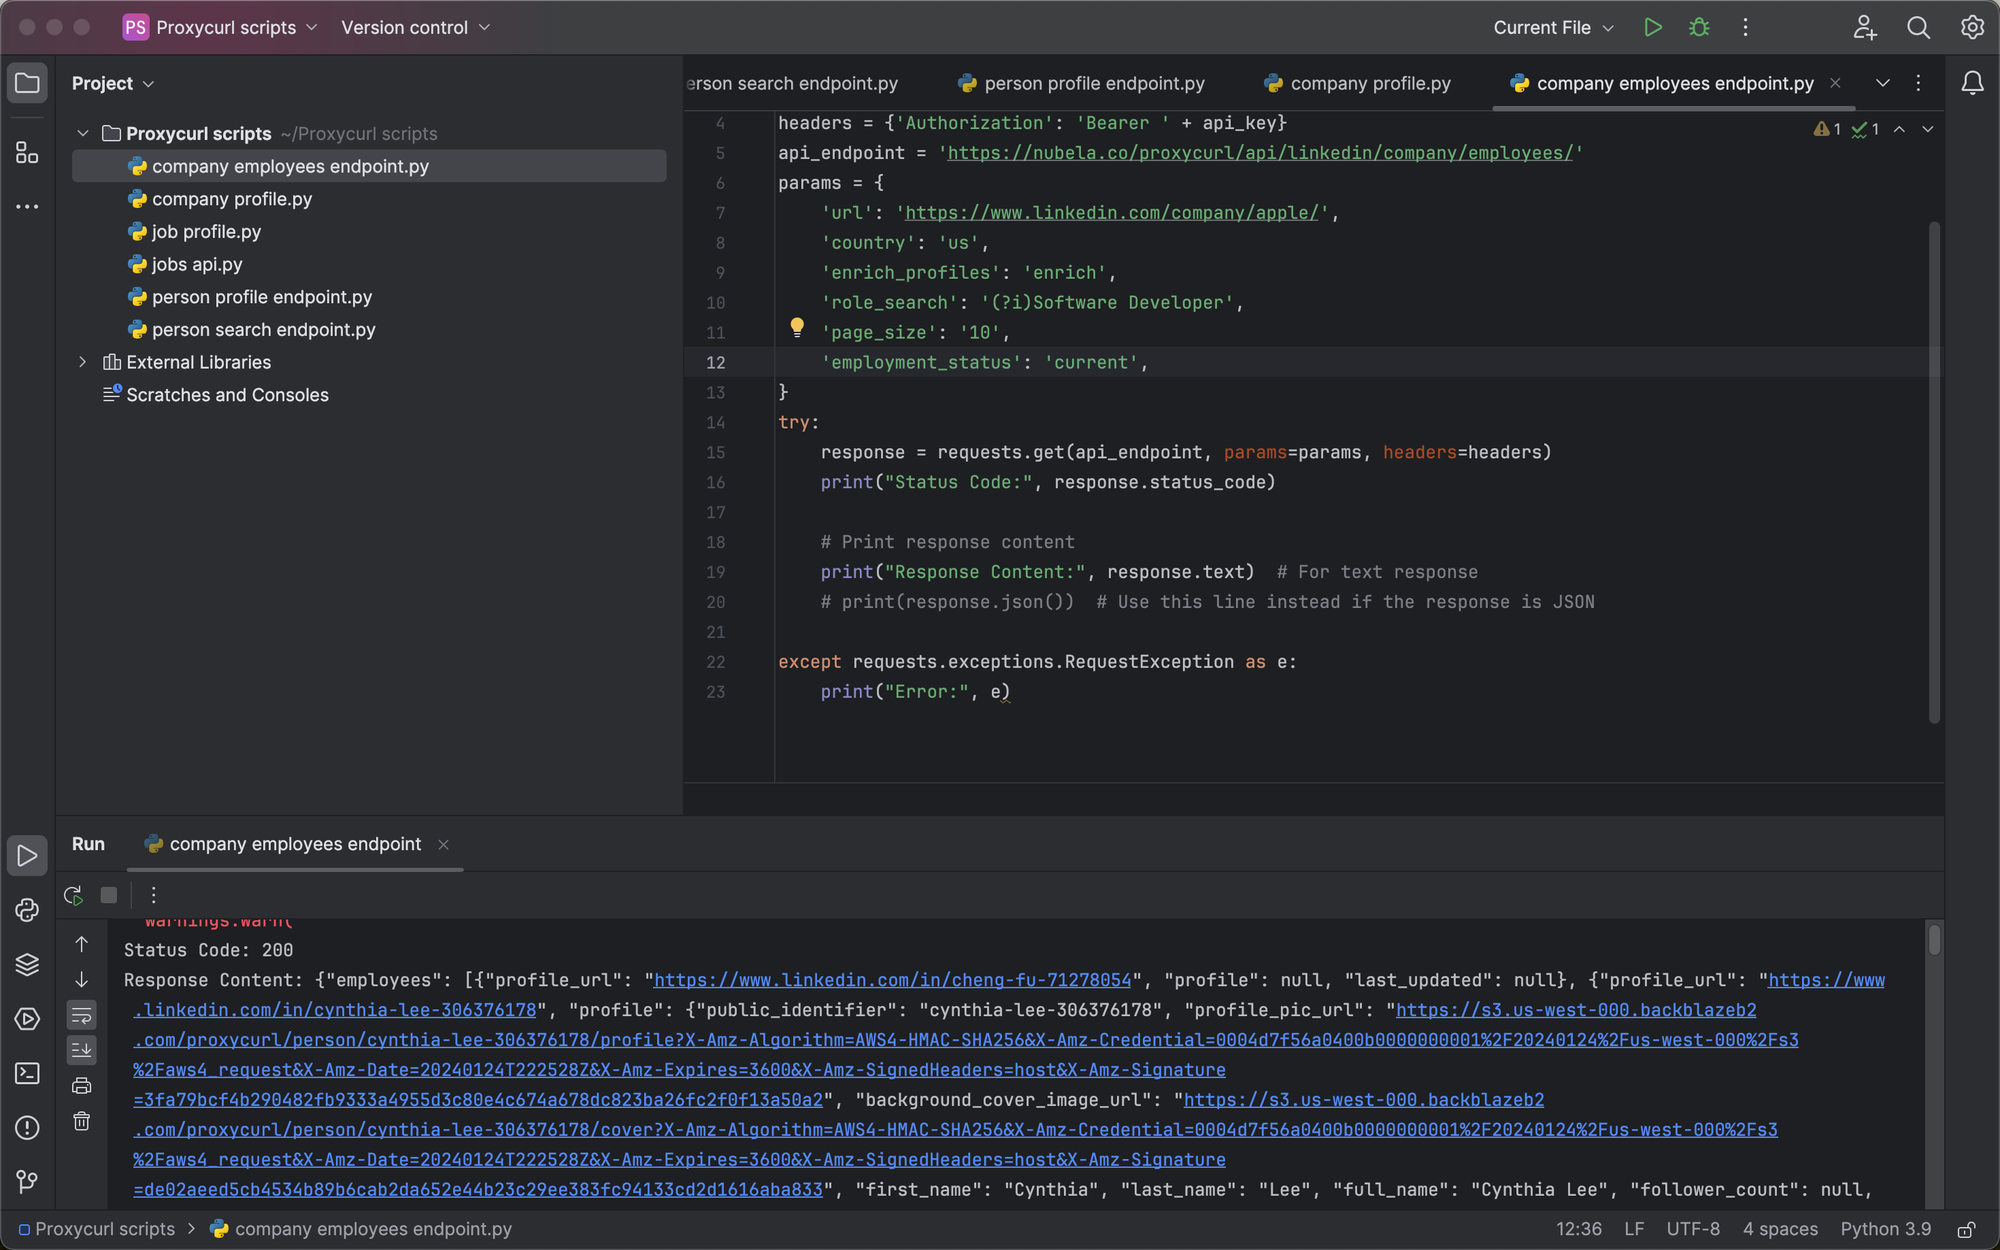Close the company employees endpoint.py editor tab
Image resolution: width=2000 pixels, height=1250 pixels.
(x=1835, y=83)
